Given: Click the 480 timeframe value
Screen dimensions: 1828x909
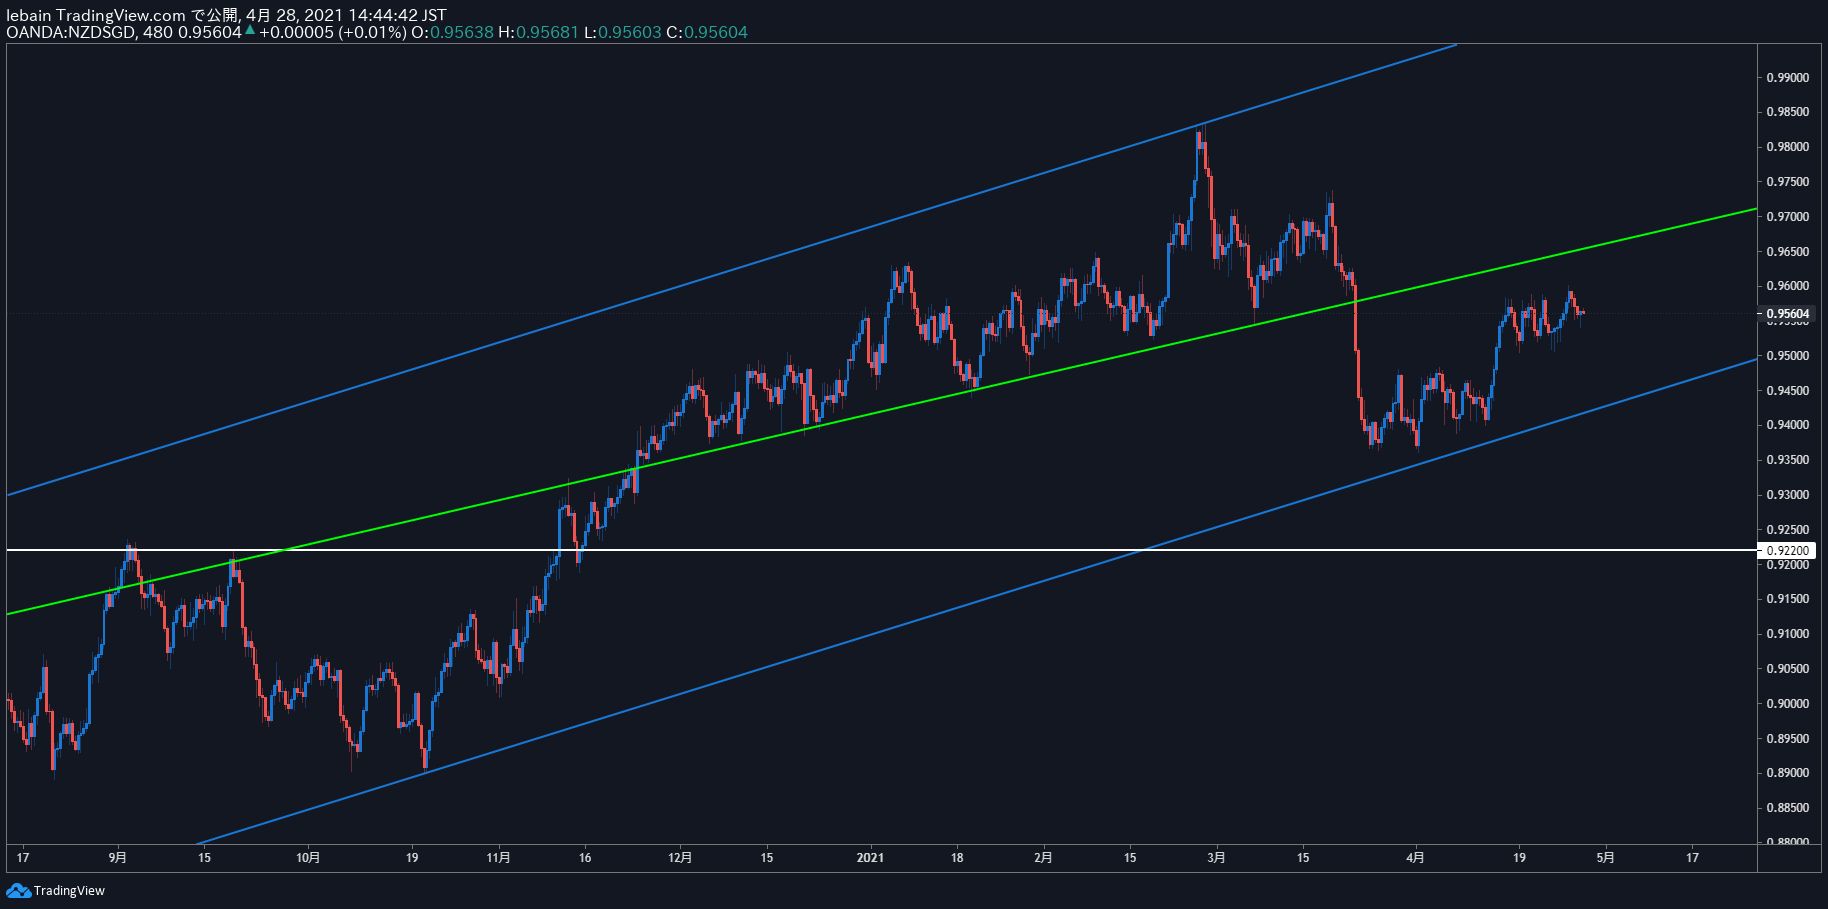Looking at the screenshot, I should (x=158, y=32).
